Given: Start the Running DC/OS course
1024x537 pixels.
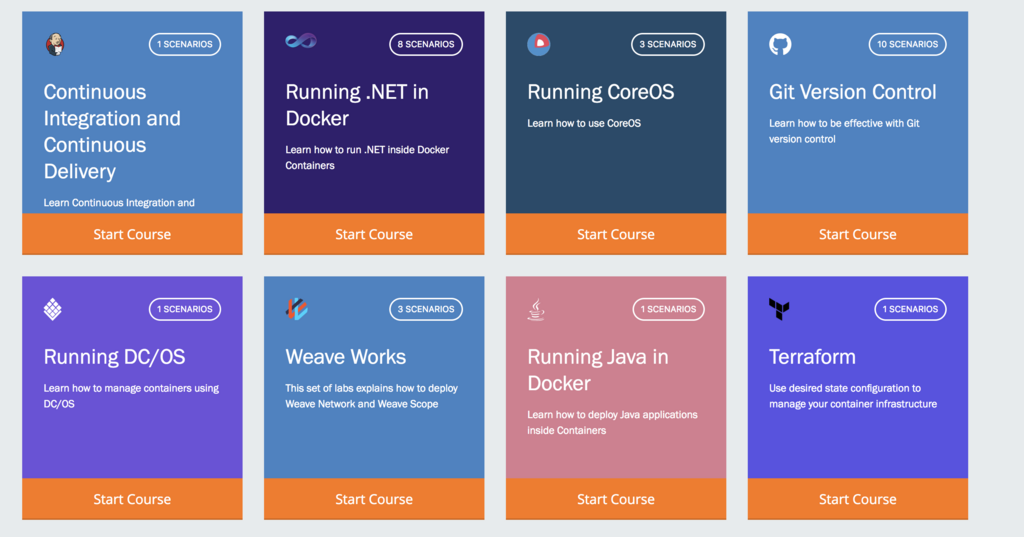Looking at the screenshot, I should [132, 499].
